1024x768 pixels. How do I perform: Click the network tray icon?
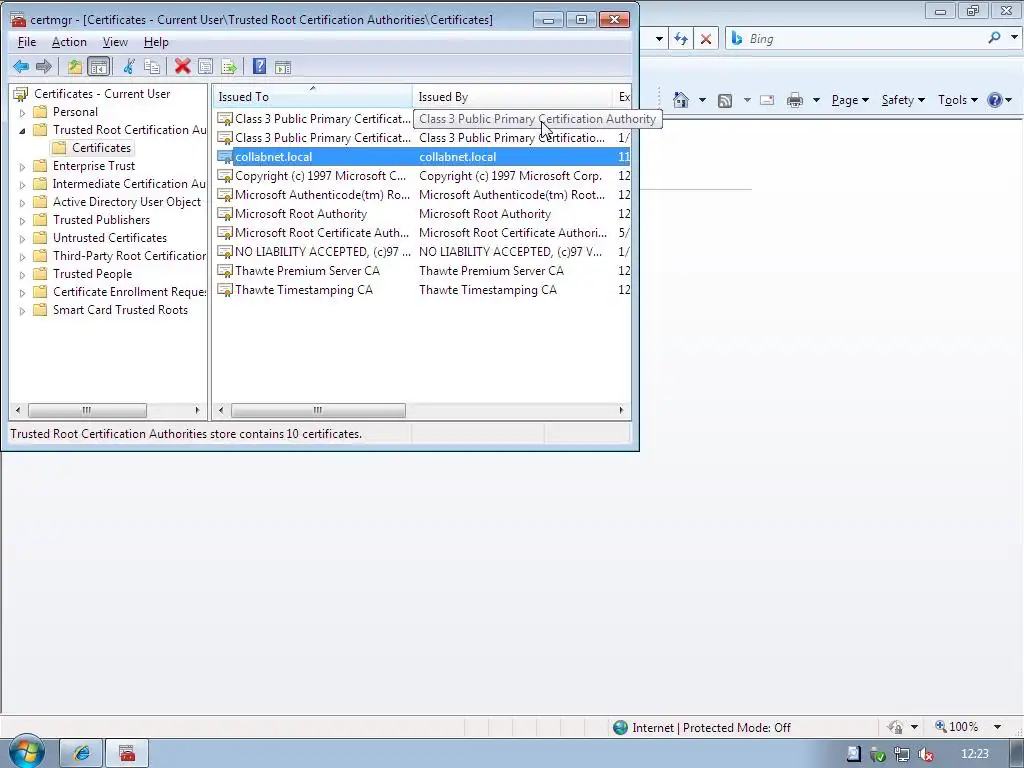[x=902, y=754]
